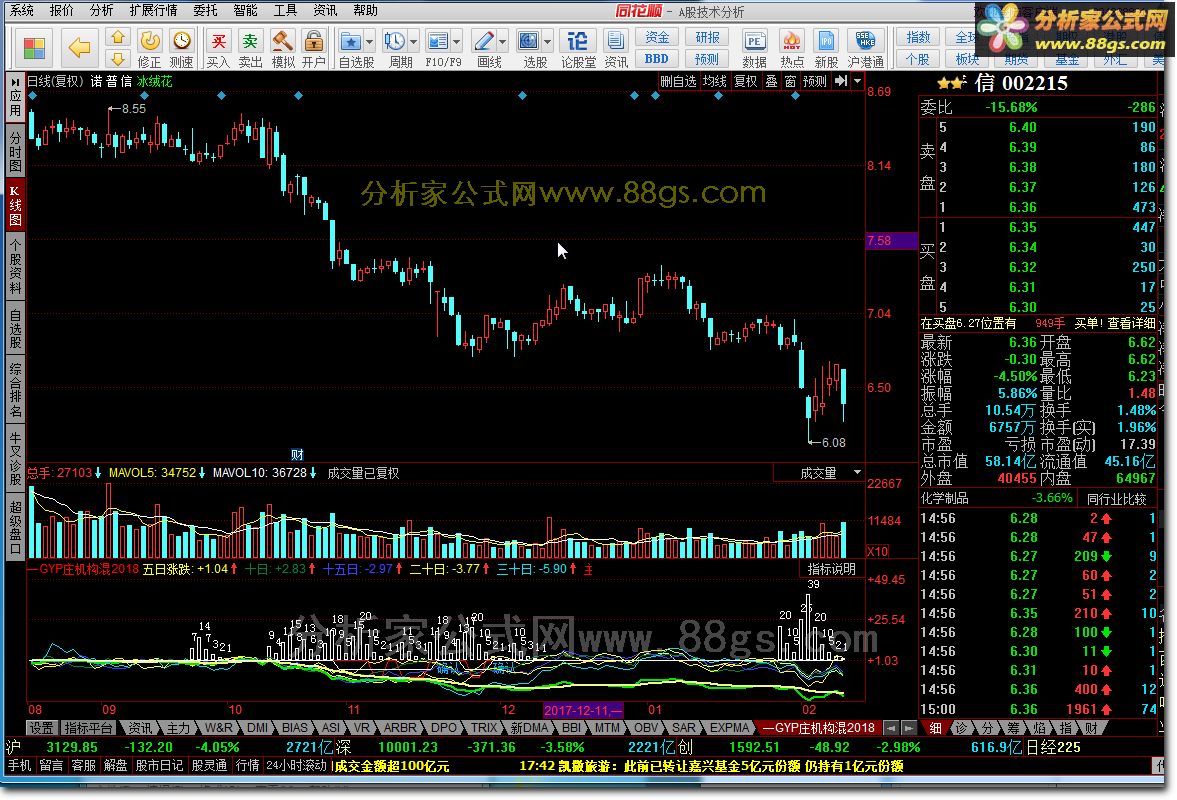This screenshot has width=1177, height=800.
Task: Click the down arrow toolbar icon
Action: (118, 59)
